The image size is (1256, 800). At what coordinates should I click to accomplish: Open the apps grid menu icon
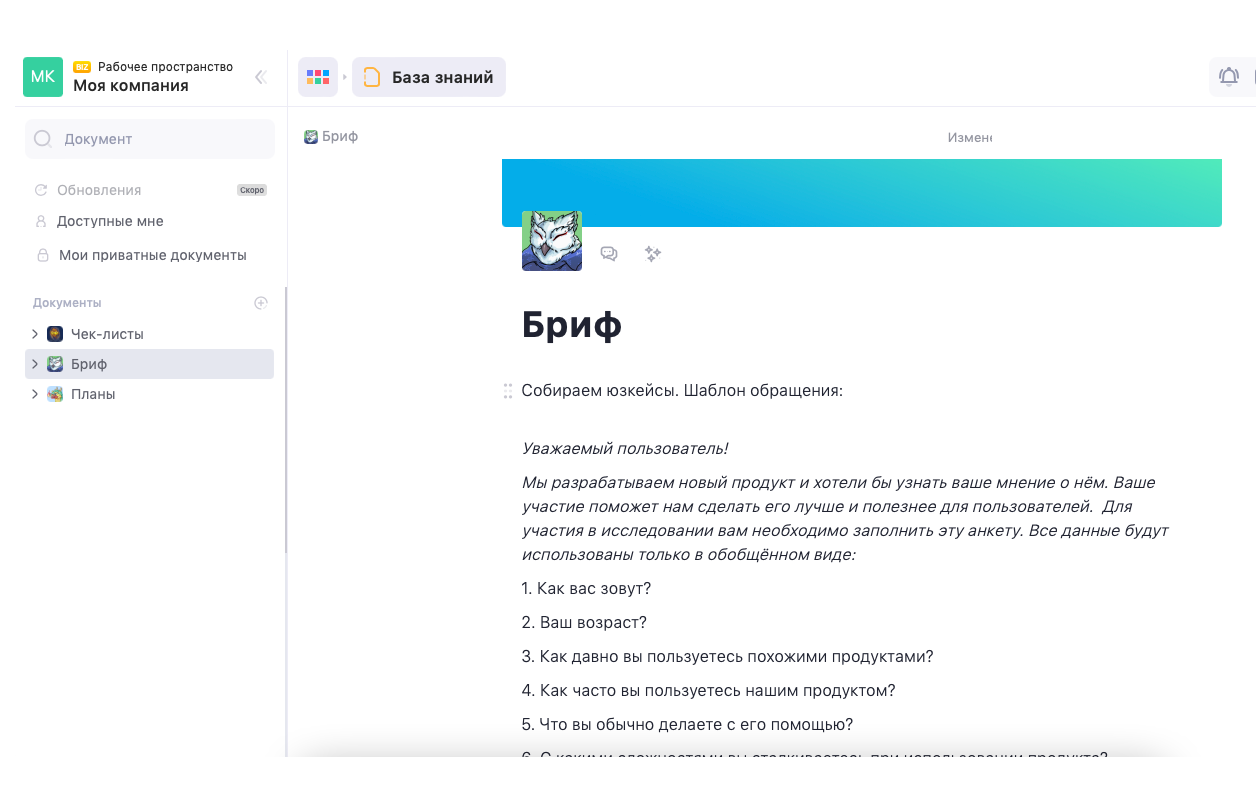coord(318,77)
